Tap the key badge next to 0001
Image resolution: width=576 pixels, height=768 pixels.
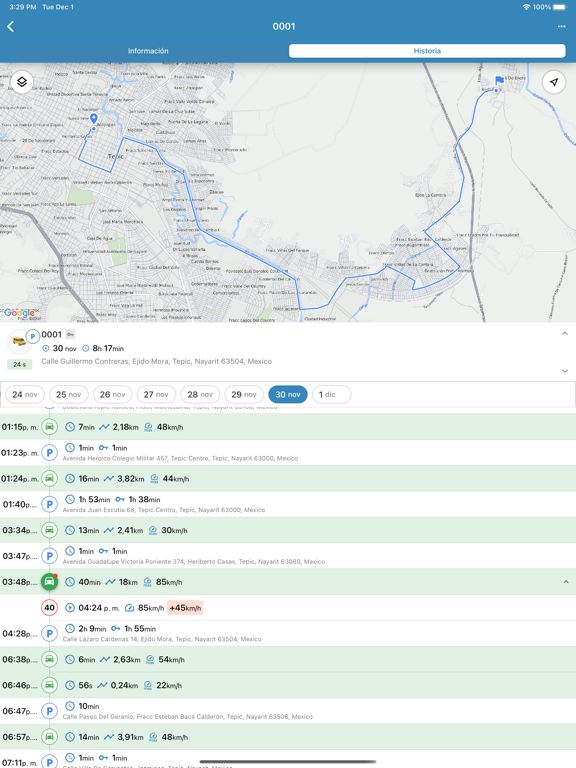coord(71,335)
